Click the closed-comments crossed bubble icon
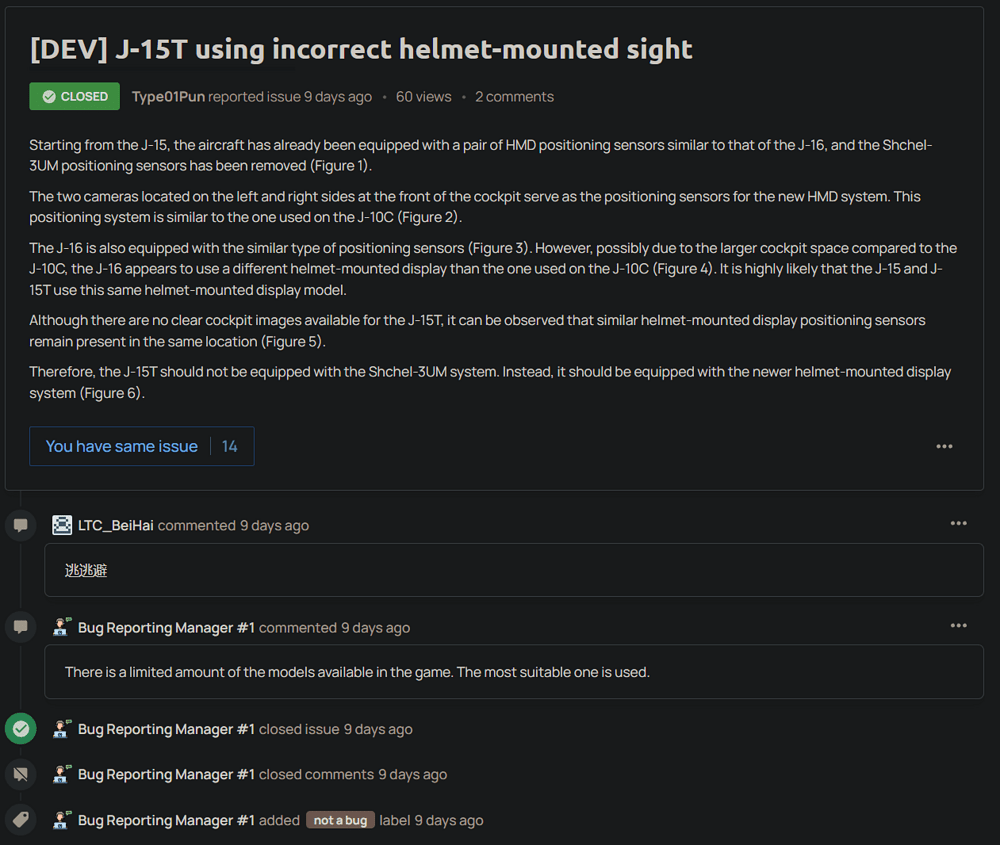This screenshot has width=1000, height=845. click(21, 774)
